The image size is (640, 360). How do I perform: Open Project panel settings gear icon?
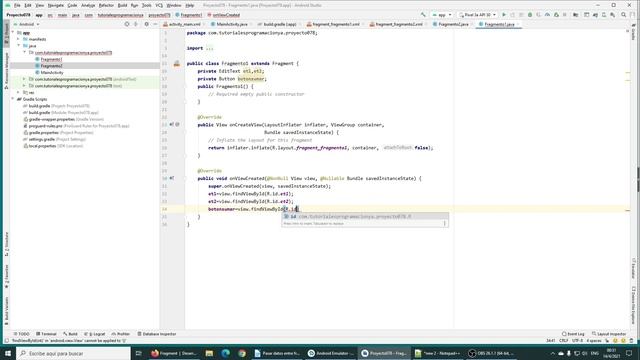click(147, 24)
